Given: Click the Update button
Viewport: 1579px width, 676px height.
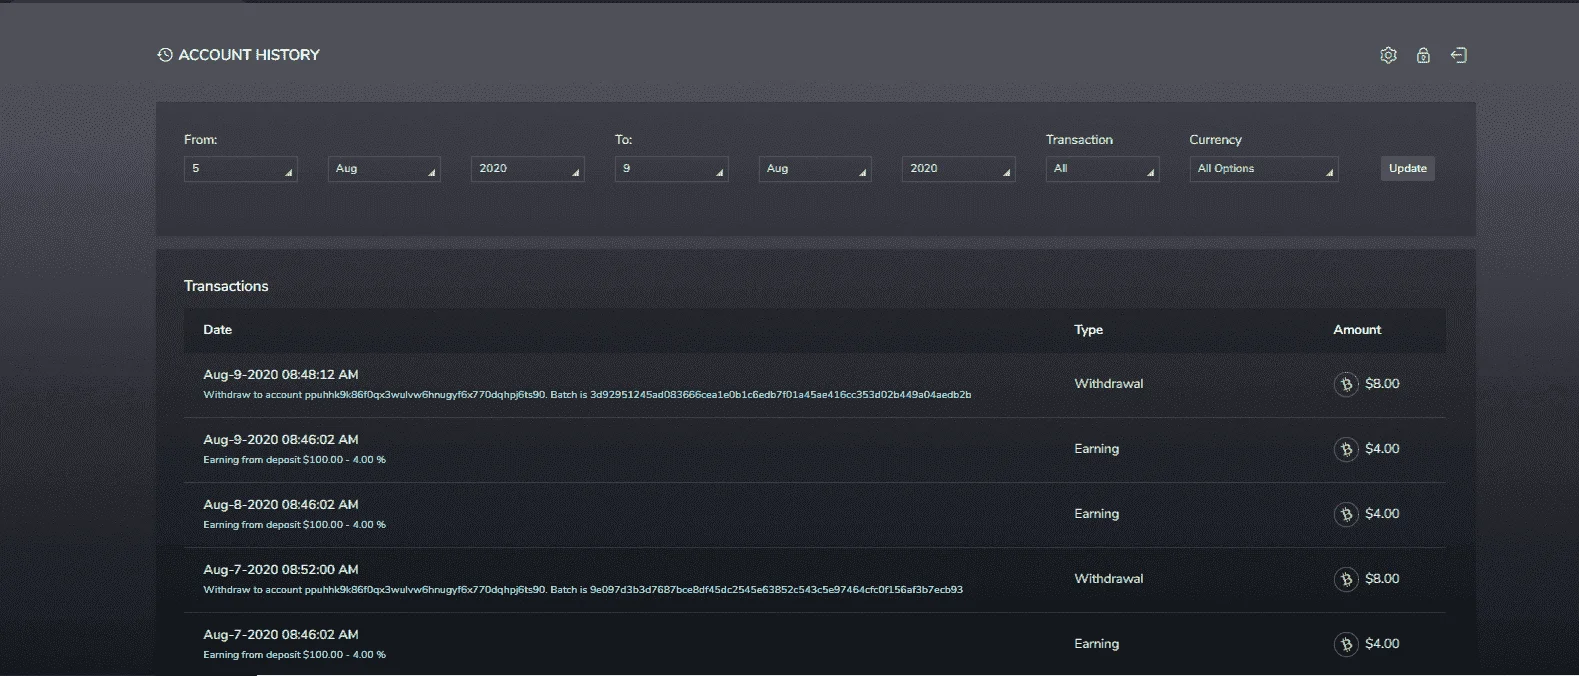Looking at the screenshot, I should pos(1408,169).
